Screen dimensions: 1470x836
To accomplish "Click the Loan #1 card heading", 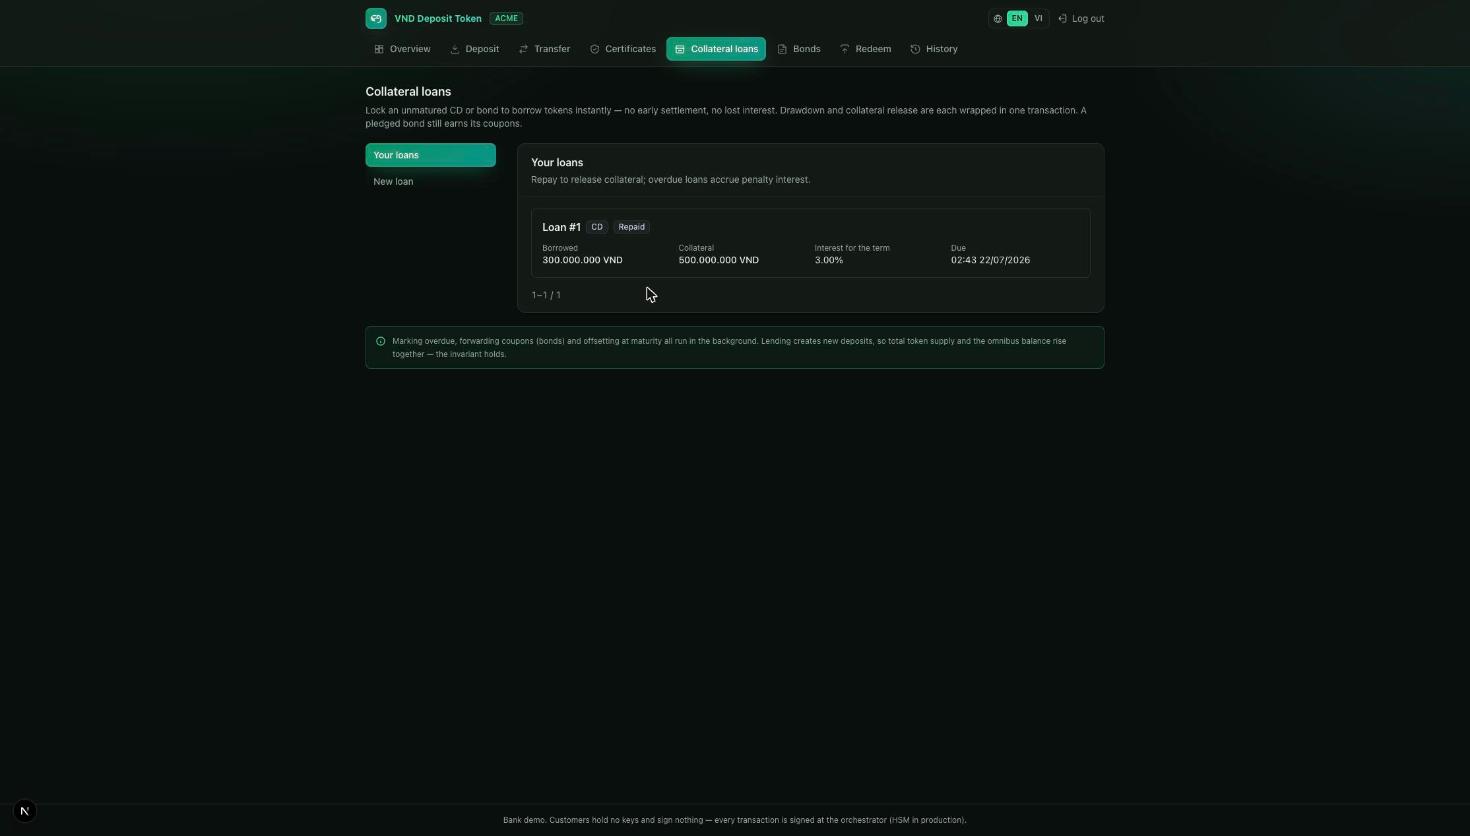I will 561,227.
